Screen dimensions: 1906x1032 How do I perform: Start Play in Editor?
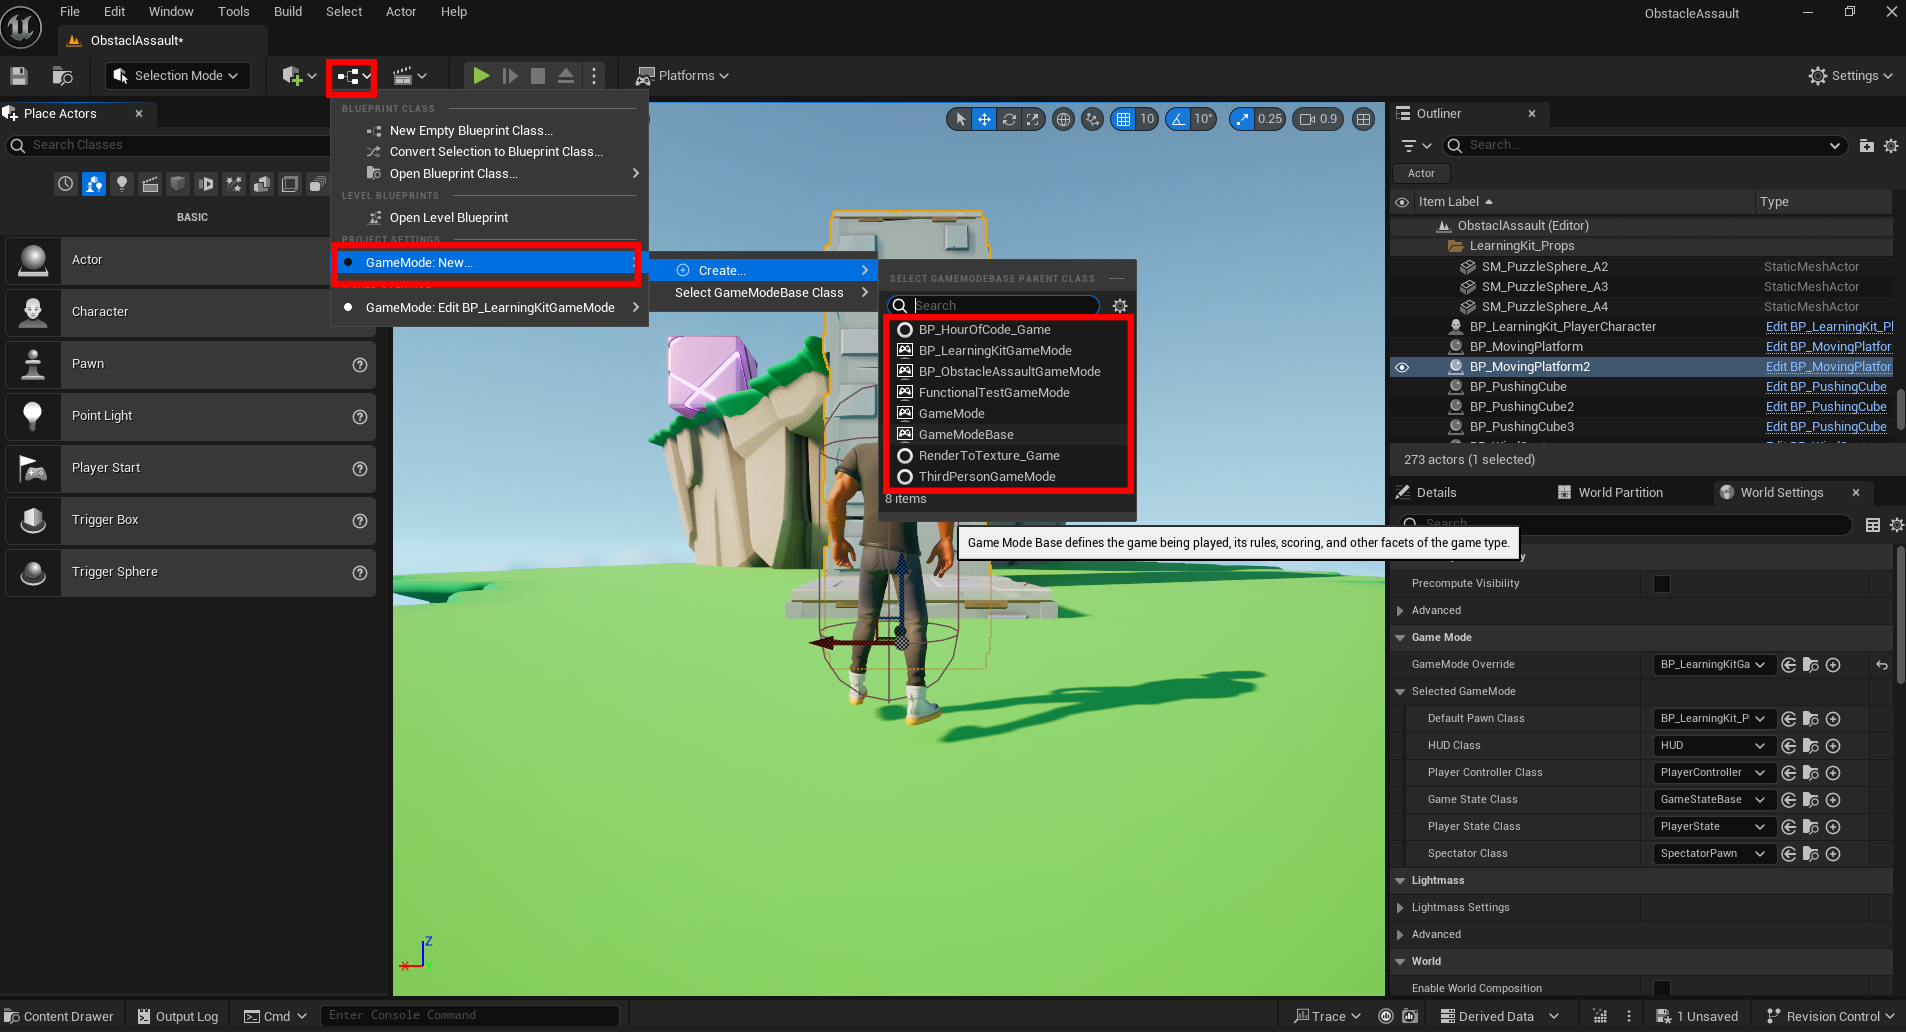tap(481, 76)
